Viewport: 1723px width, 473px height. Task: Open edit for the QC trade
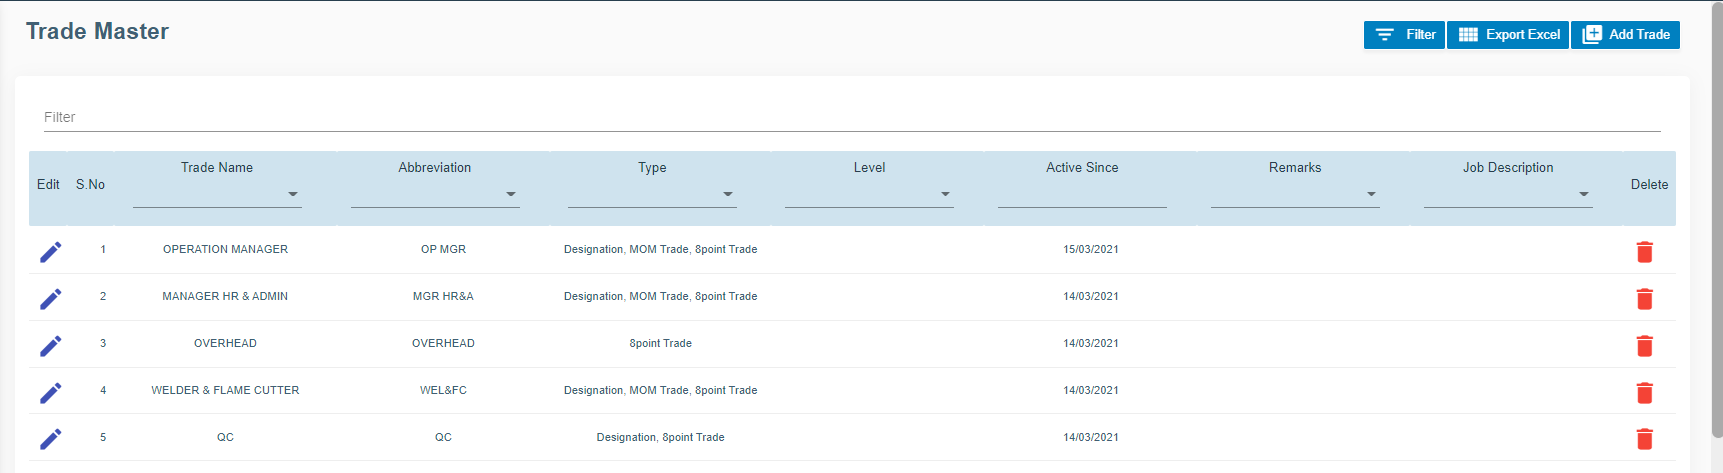tap(50, 438)
